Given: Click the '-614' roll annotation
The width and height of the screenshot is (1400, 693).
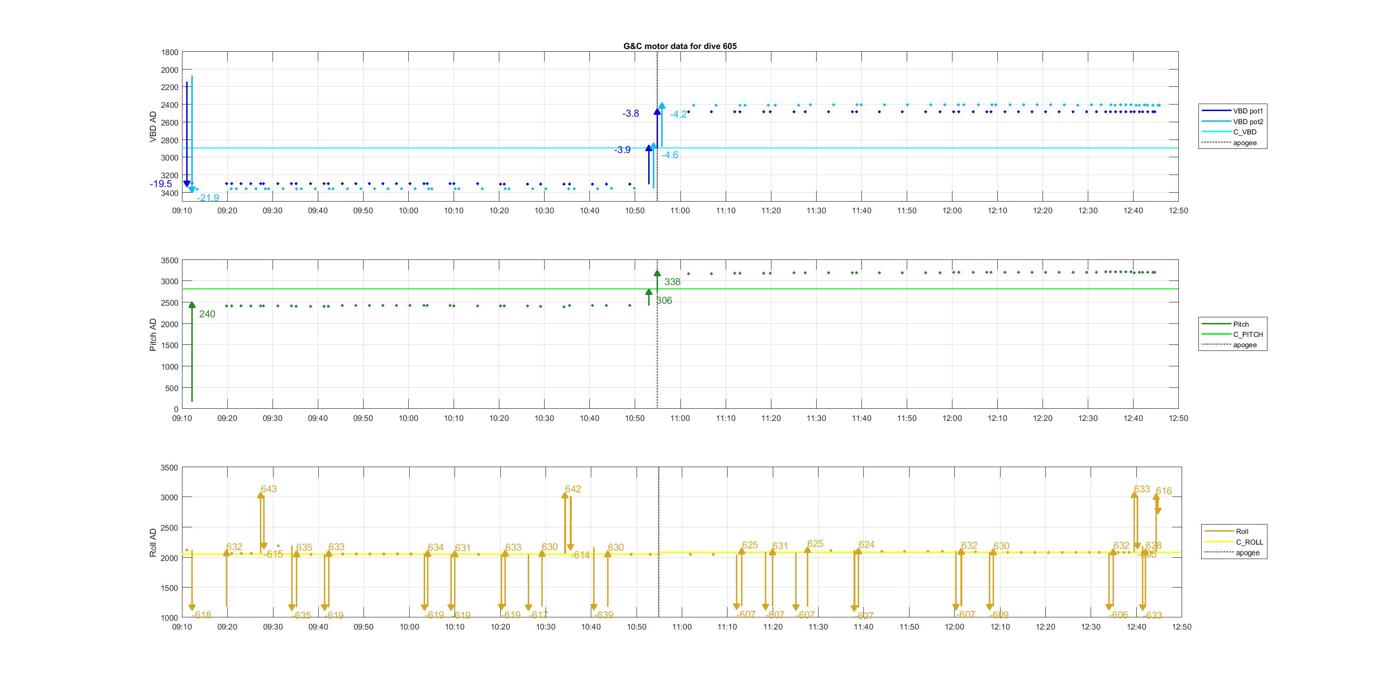Looking at the screenshot, I should 580,555.
